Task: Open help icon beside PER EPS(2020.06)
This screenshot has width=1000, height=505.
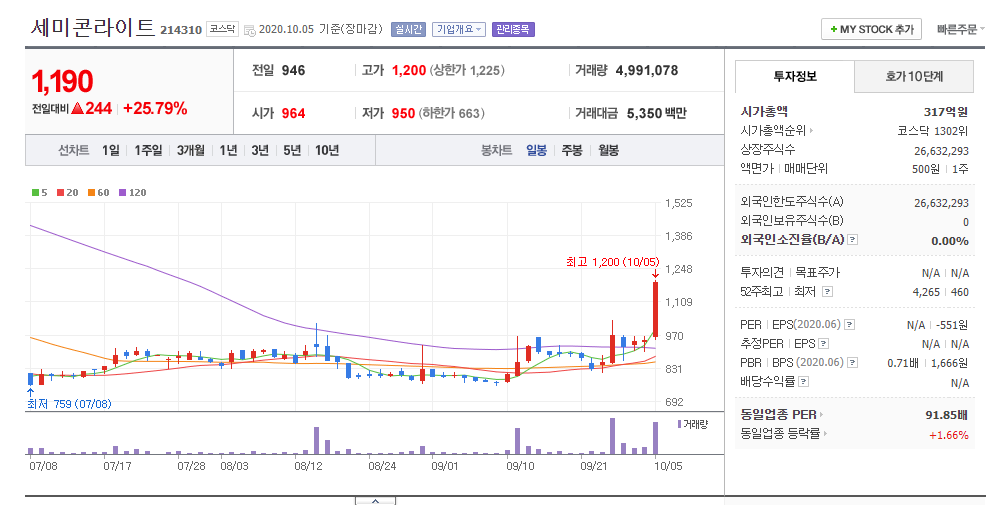Action: point(849,325)
